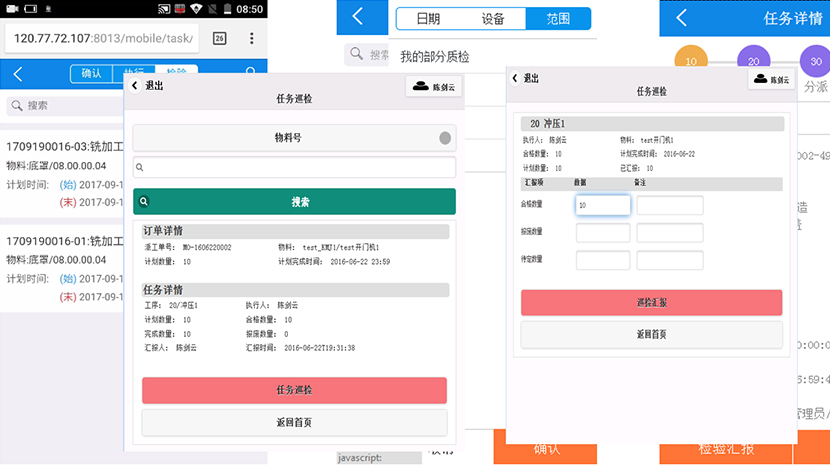This screenshot has width=830, height=467.
Task: Tap the back arrow beside 确认 tab
Action: pyautogui.click(x=17, y=73)
